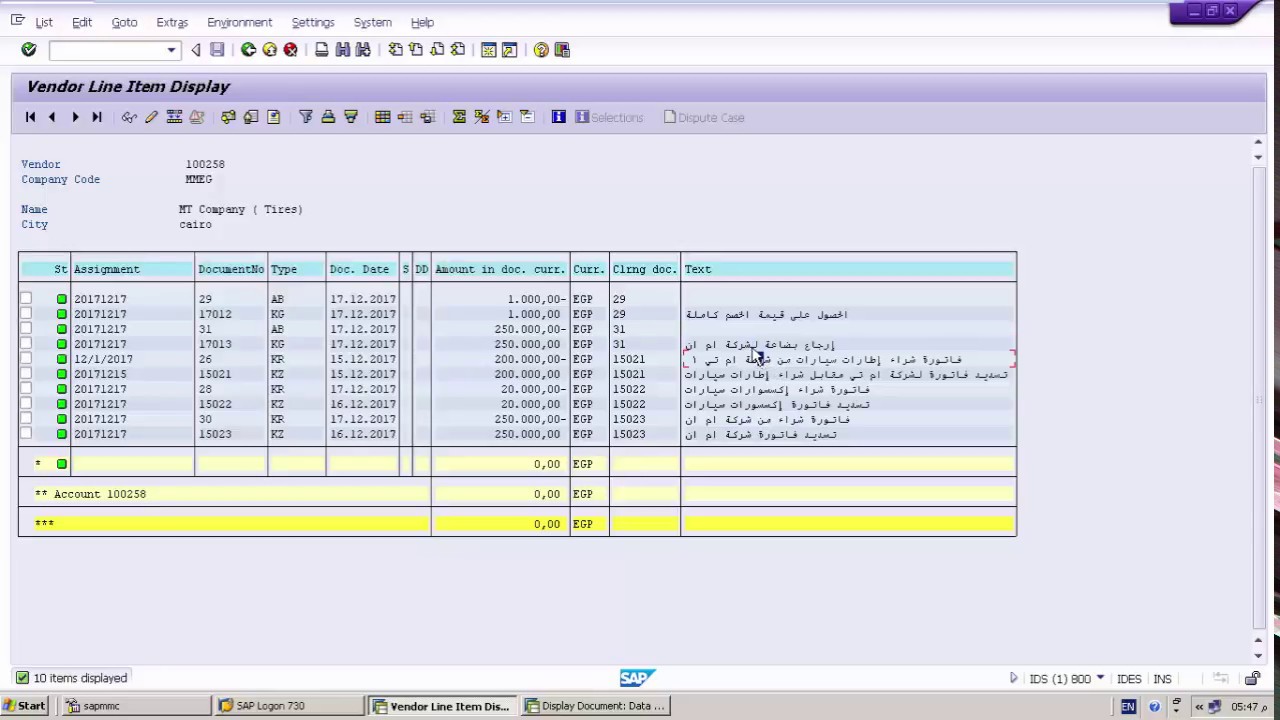Image resolution: width=1280 pixels, height=720 pixels.
Task: Collapse command field with triangle arrow
Action: [195, 50]
